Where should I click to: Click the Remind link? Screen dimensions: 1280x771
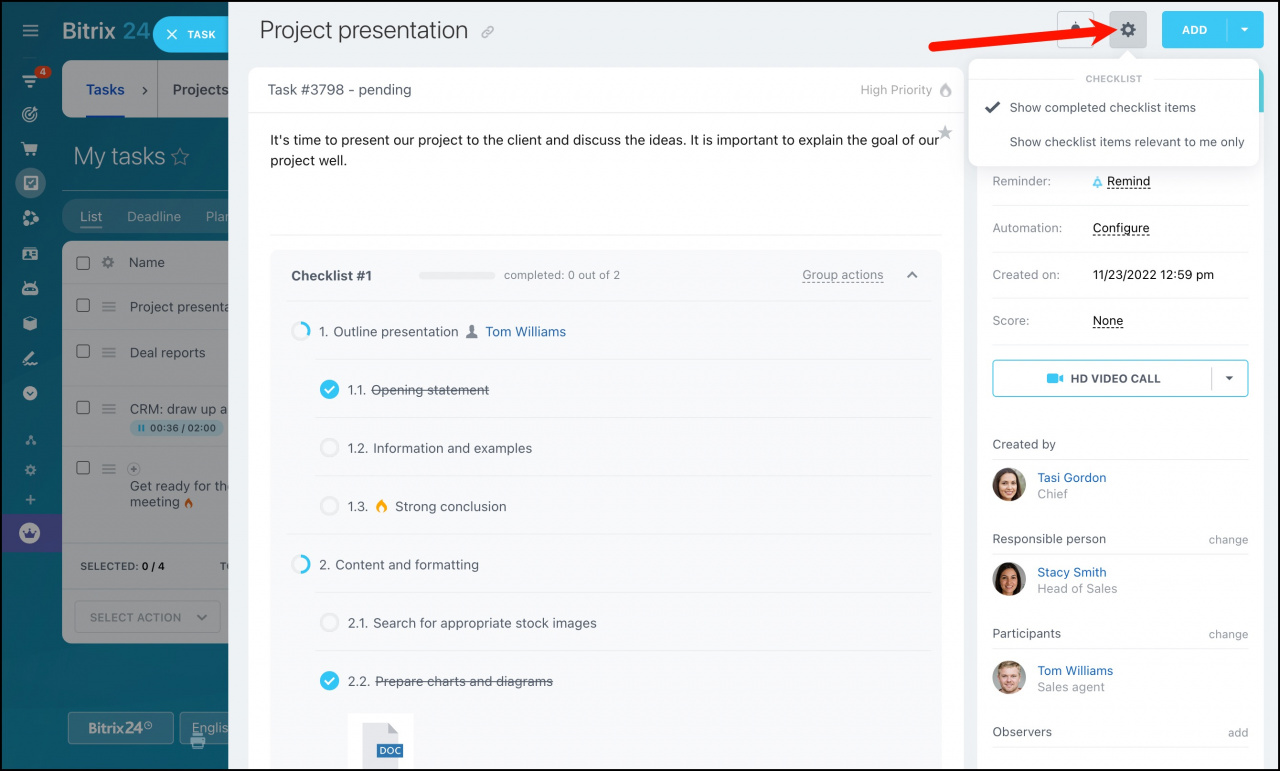point(1128,182)
